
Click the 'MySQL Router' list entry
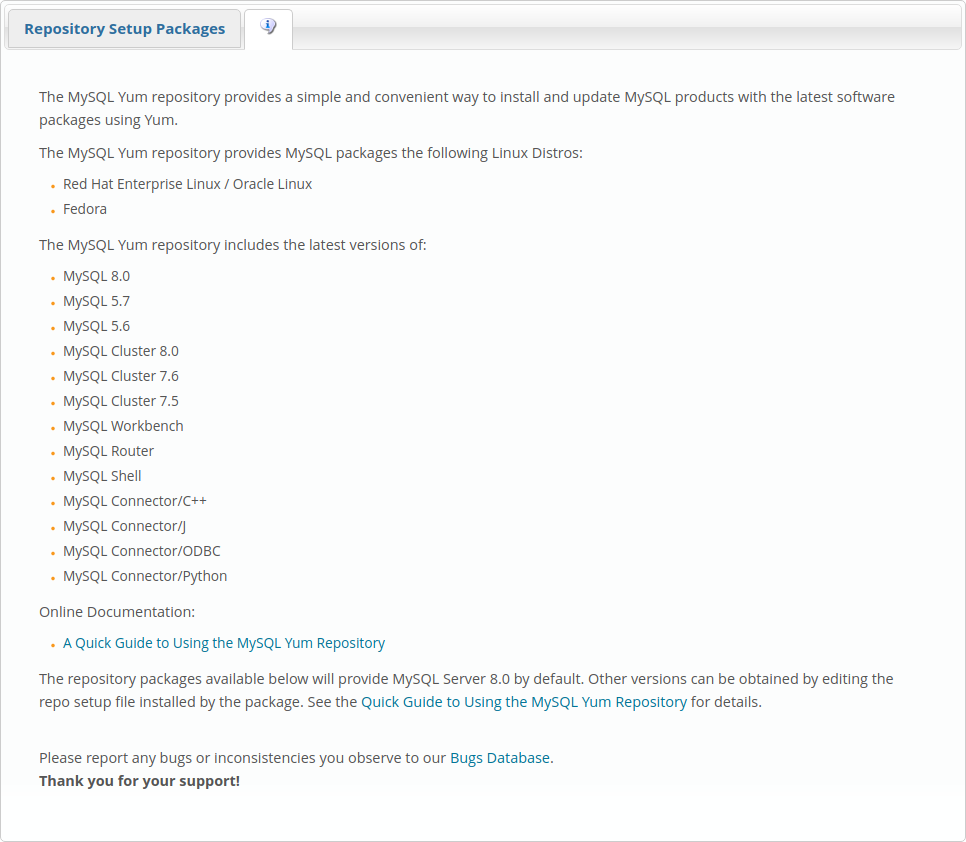[x=108, y=451]
